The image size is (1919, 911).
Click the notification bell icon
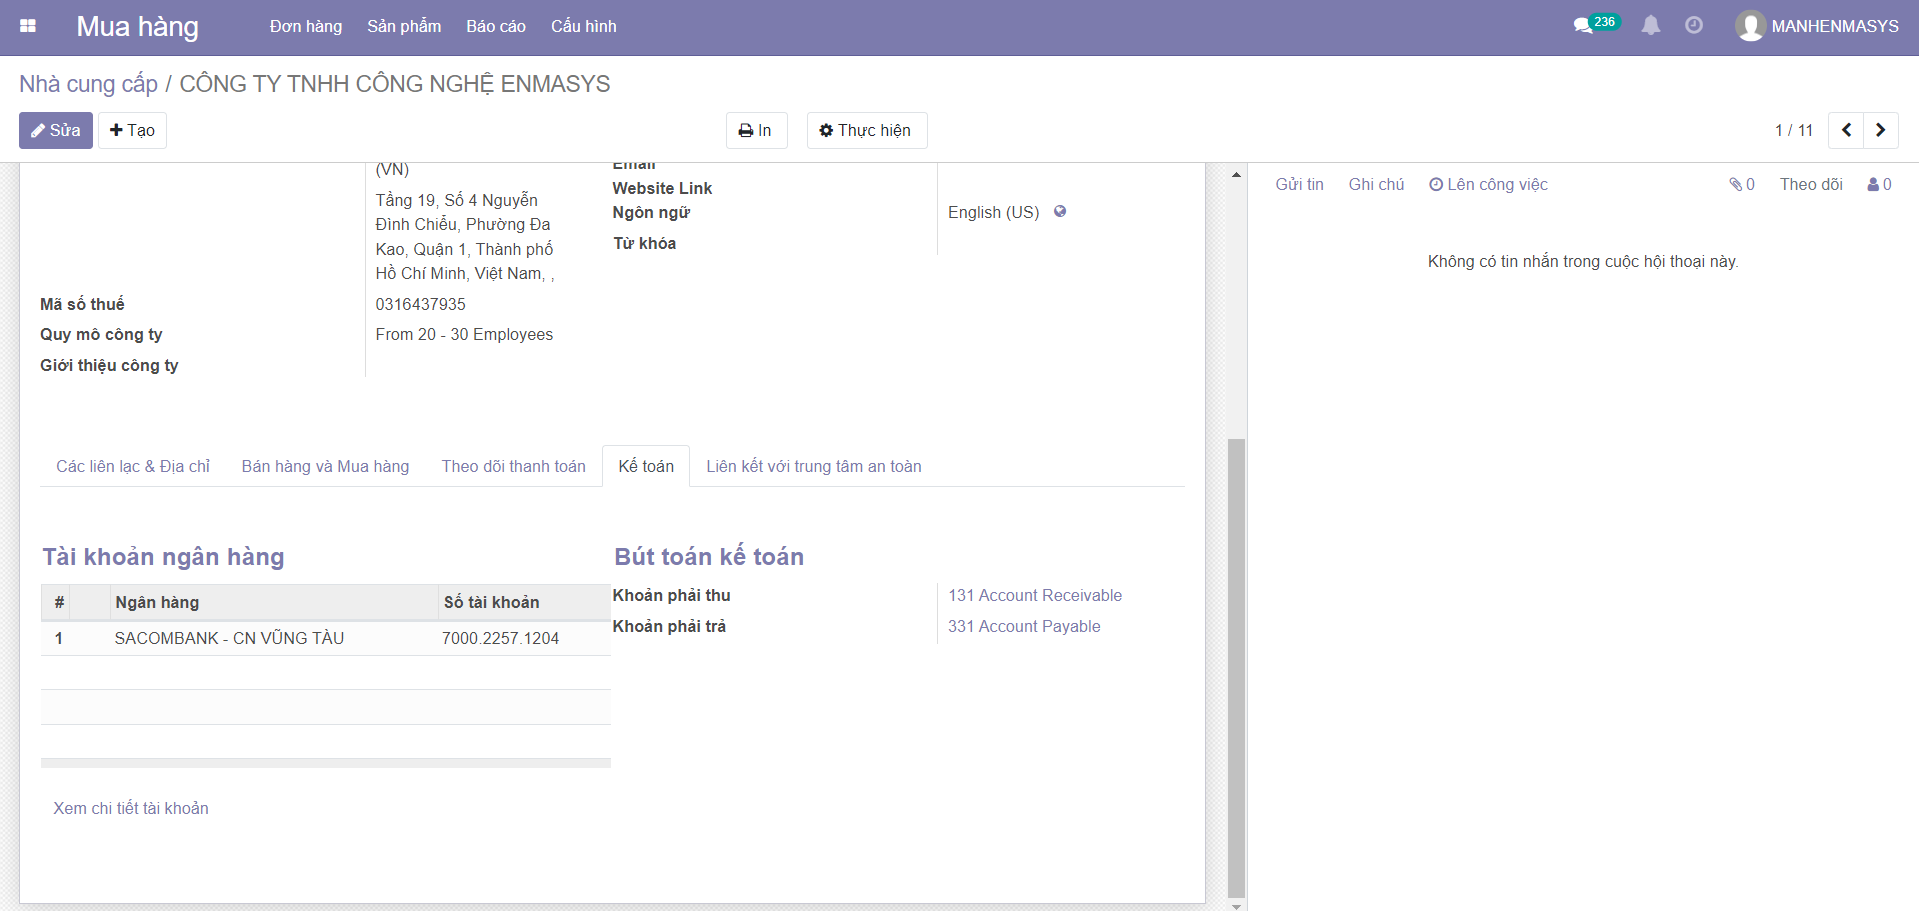1651,26
